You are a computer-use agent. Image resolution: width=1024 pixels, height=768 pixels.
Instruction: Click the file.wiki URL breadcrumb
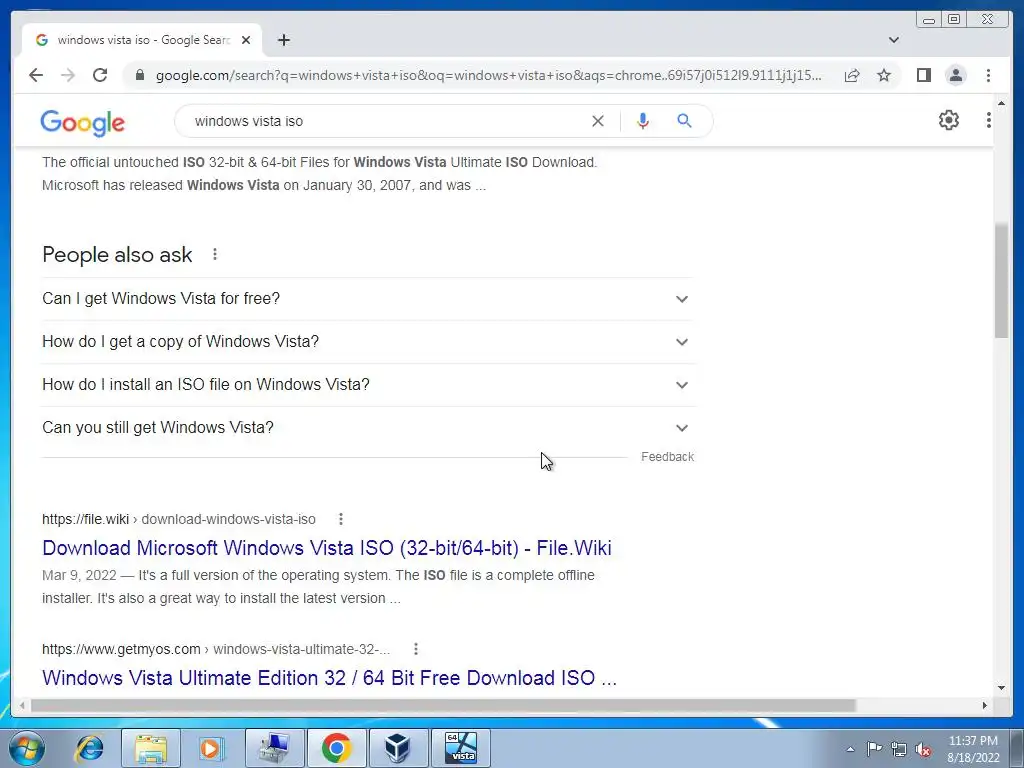click(x=179, y=519)
